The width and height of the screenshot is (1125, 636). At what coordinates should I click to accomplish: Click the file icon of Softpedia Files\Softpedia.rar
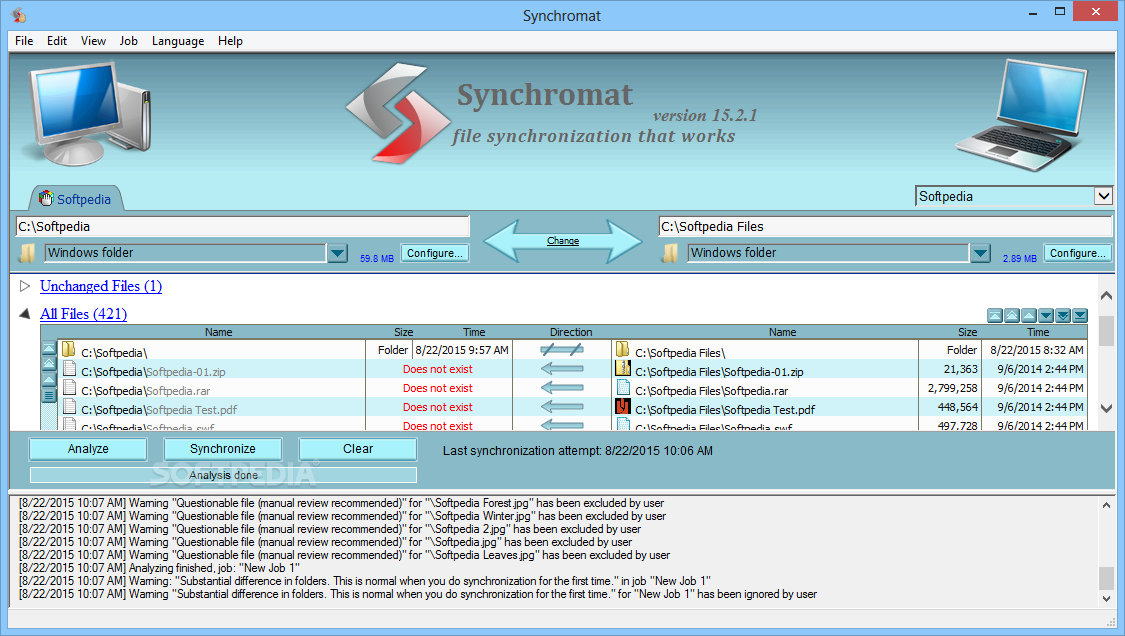pyautogui.click(x=623, y=388)
